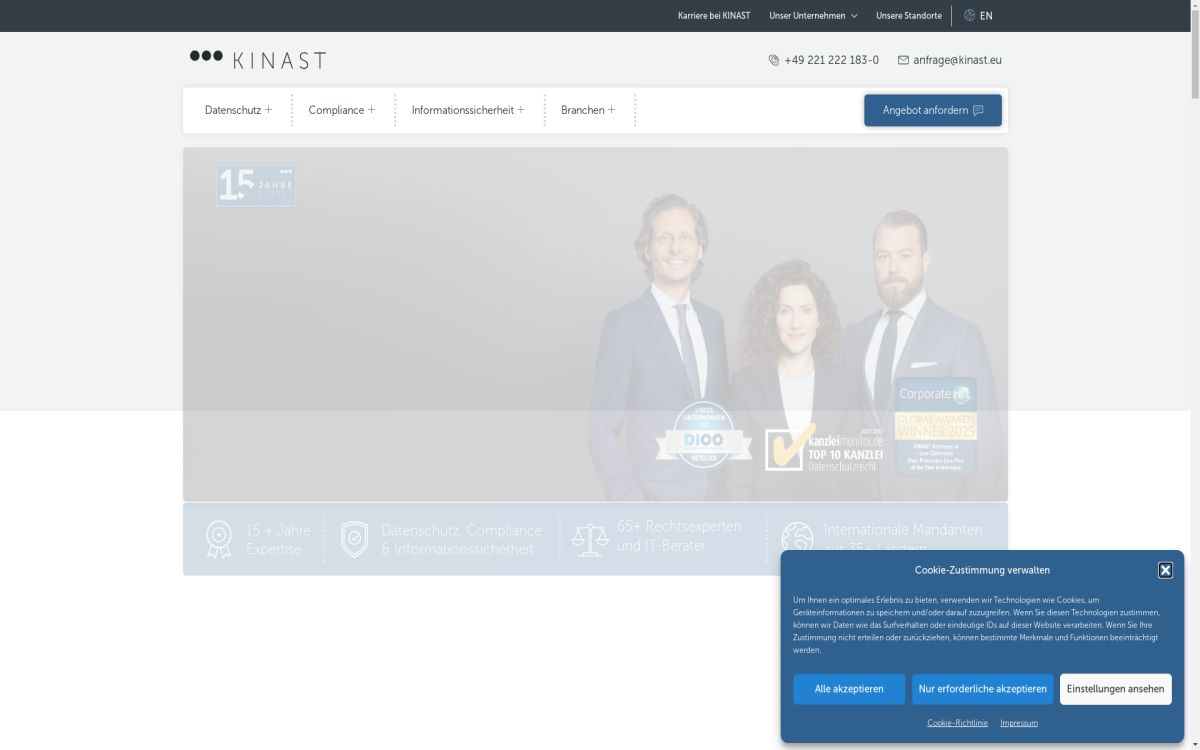Open Unsere Standorte
Screen dimensions: 1200x750
point(908,16)
